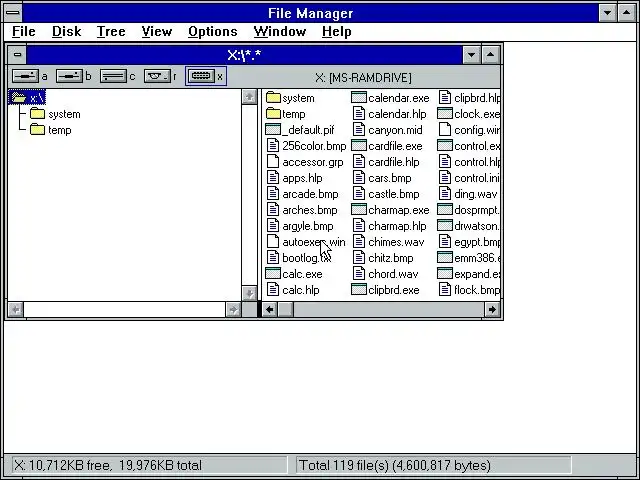The height and width of the screenshot is (480, 640).
Task: Click charmap.hlp file name
Action: [397, 226]
